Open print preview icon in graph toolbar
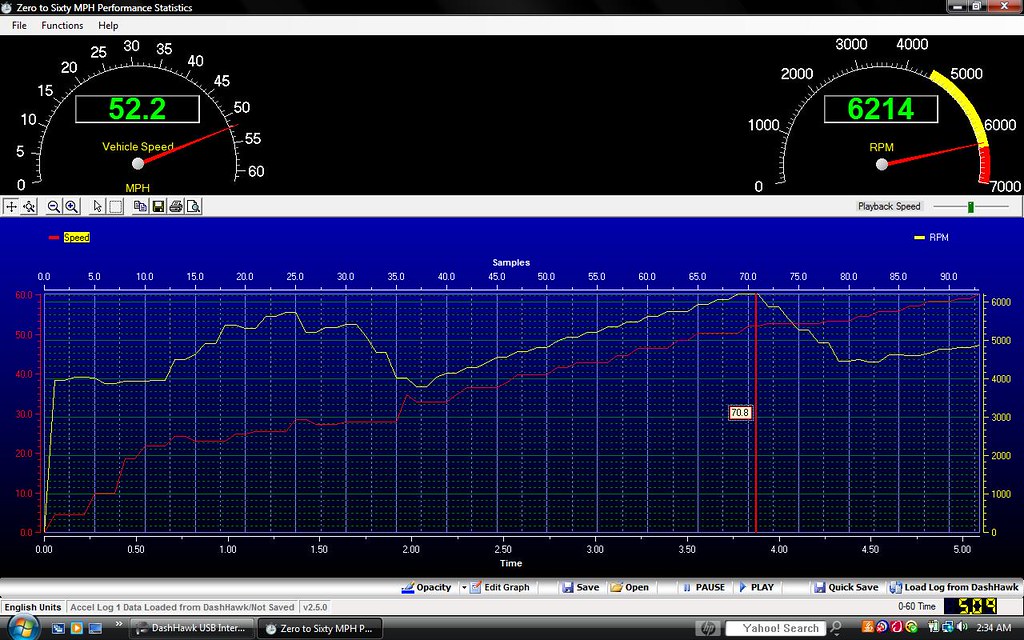This screenshot has width=1024, height=640. tap(193, 206)
